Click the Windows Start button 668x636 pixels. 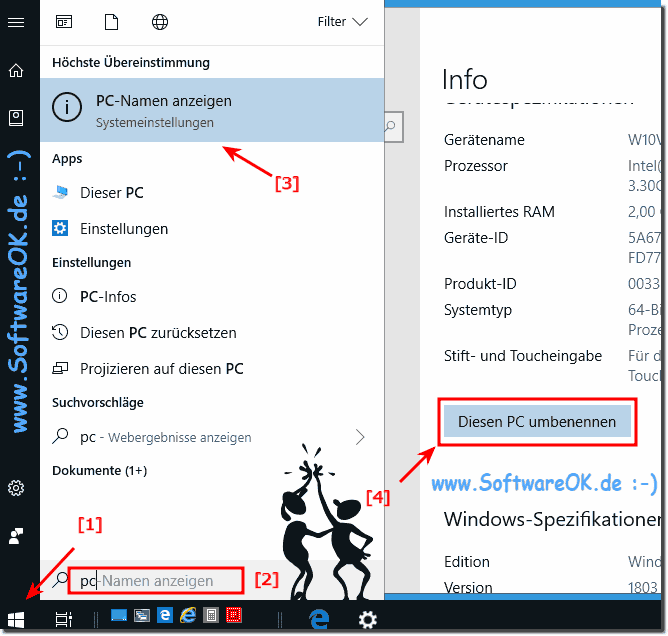point(16,620)
